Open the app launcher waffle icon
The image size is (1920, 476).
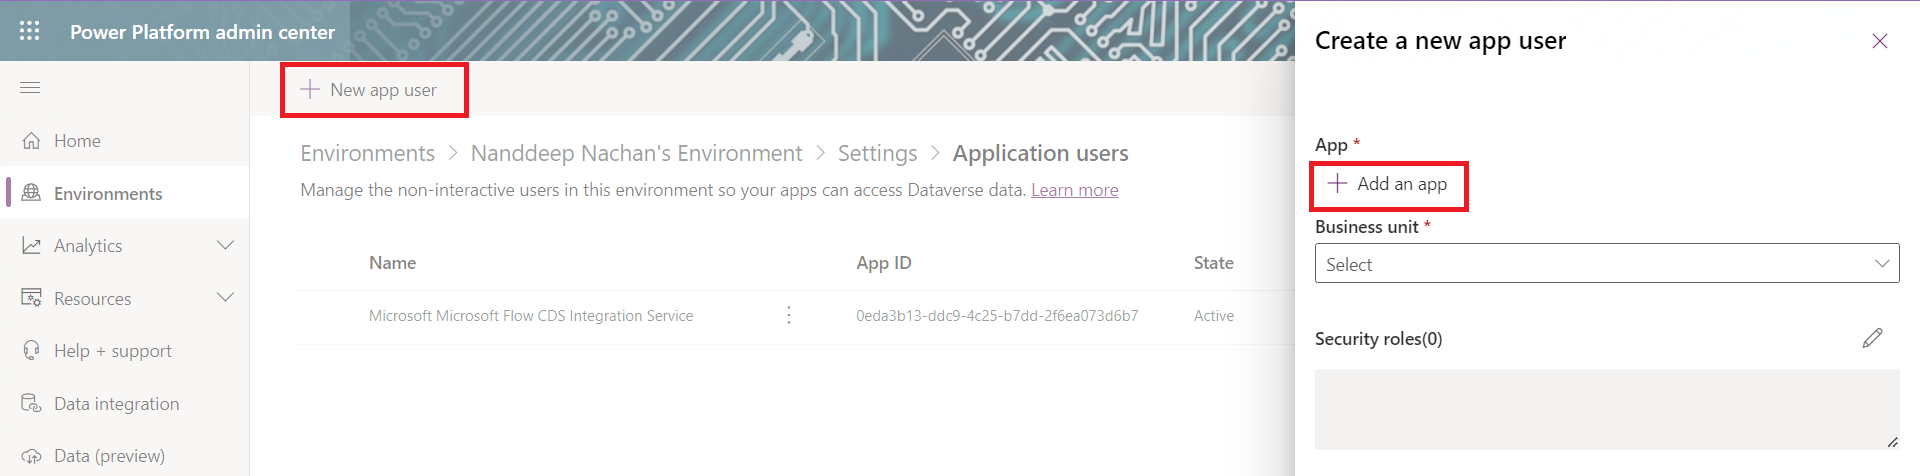pyautogui.click(x=30, y=31)
